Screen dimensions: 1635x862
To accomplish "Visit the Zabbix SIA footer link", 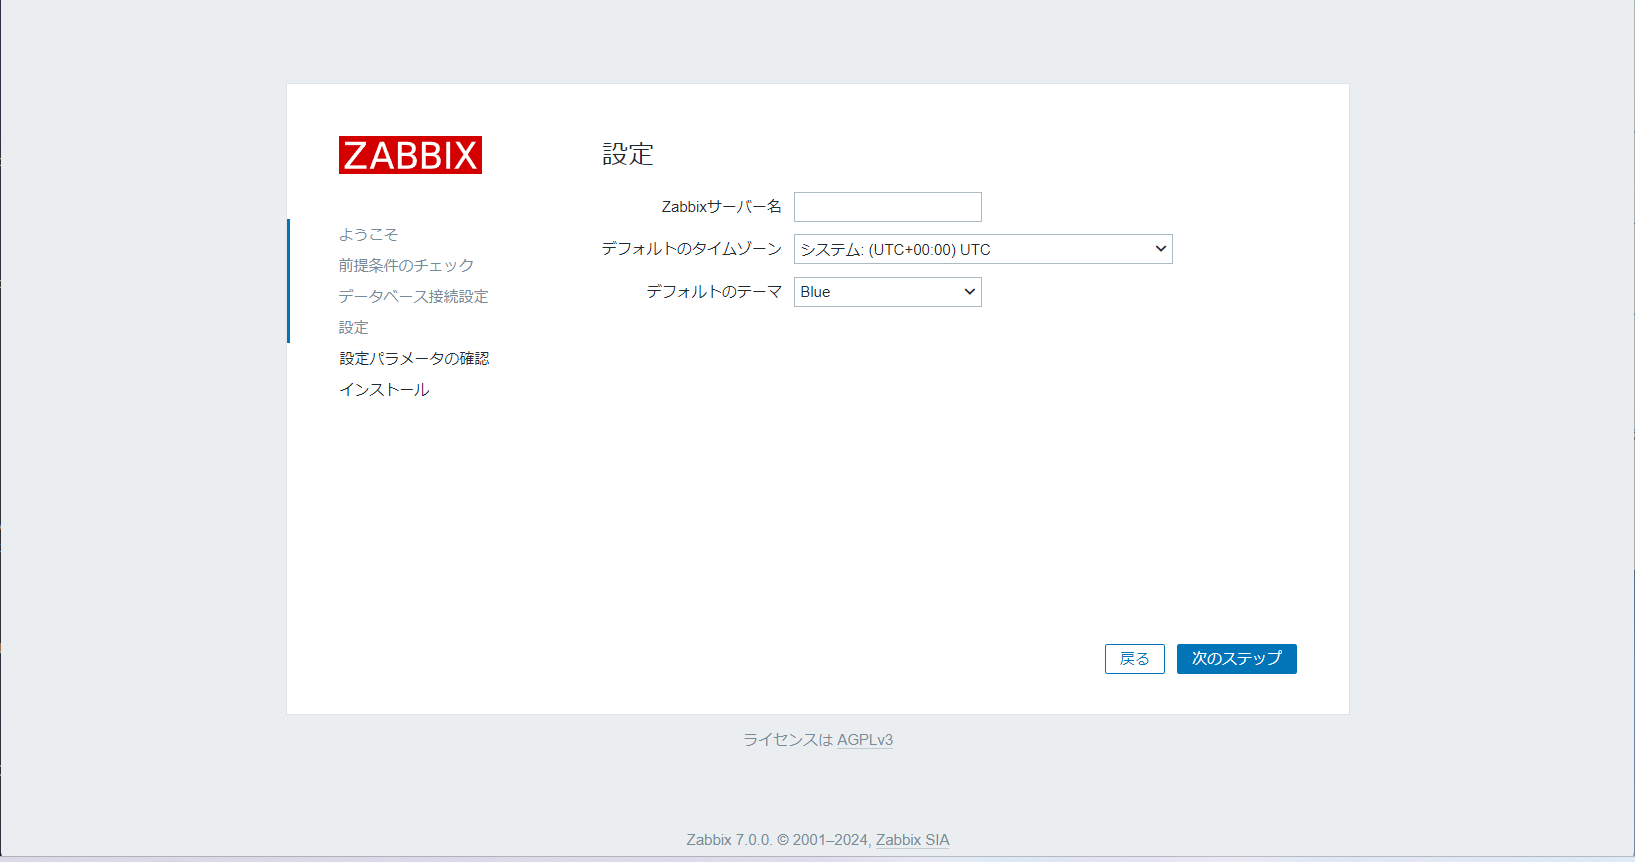I will (x=912, y=840).
